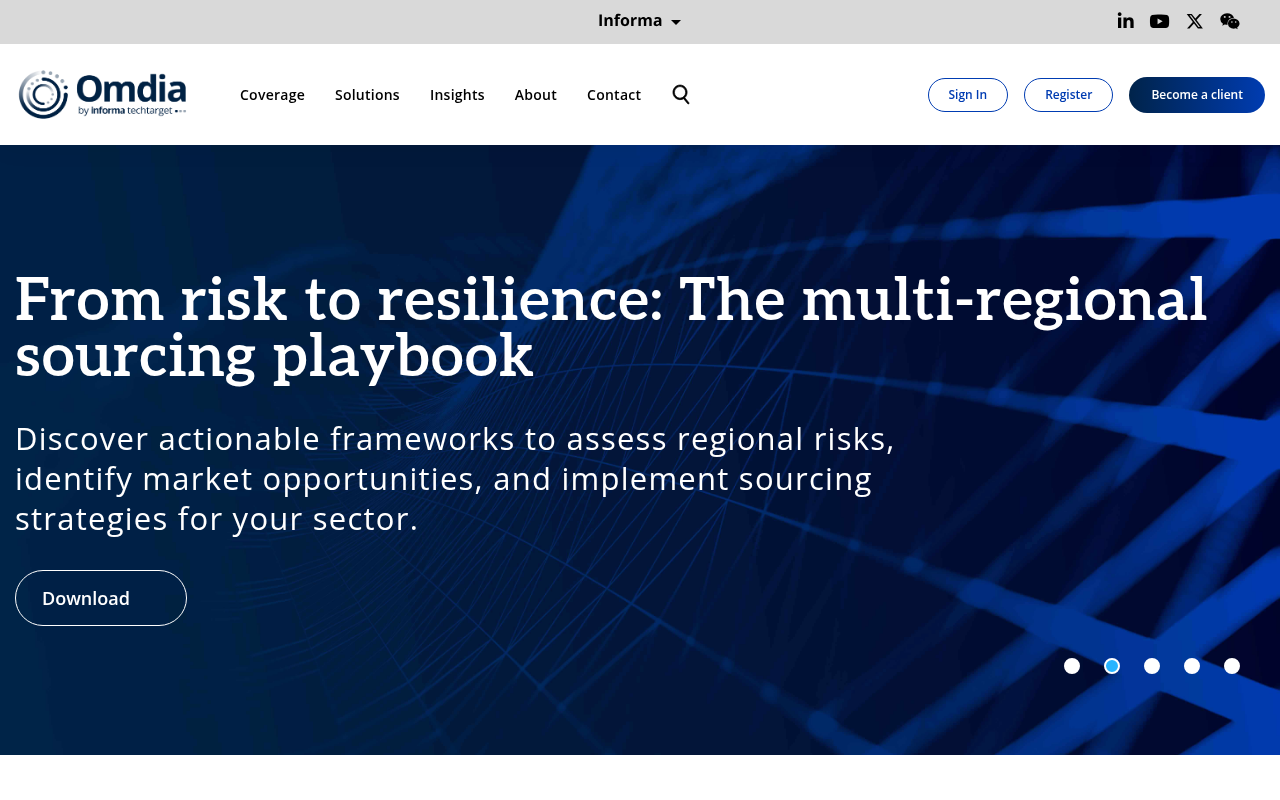Select the active second carousel dot
Viewport: 1280px width, 800px height.
tap(1112, 666)
